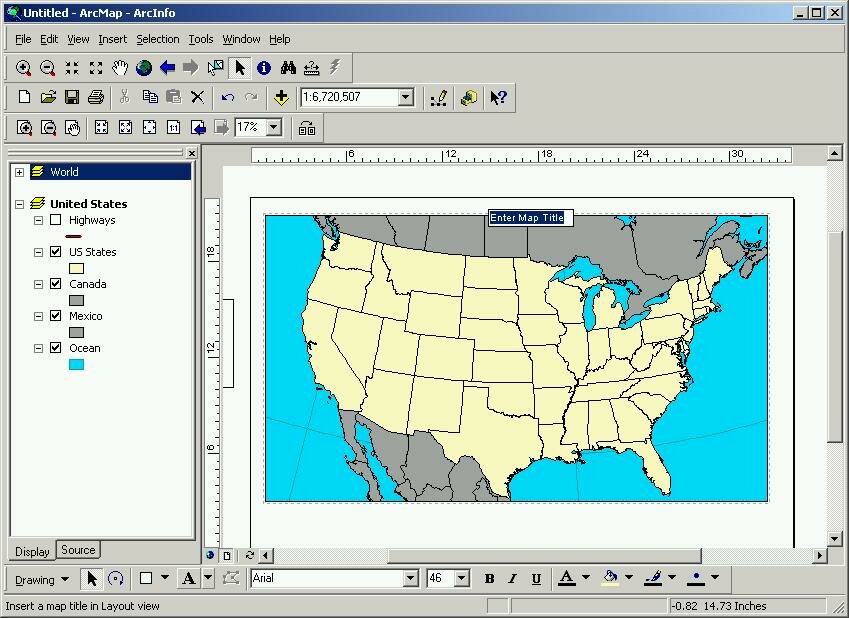Click the Fixed Zoom In icon
849x618 pixels.
tap(72, 68)
